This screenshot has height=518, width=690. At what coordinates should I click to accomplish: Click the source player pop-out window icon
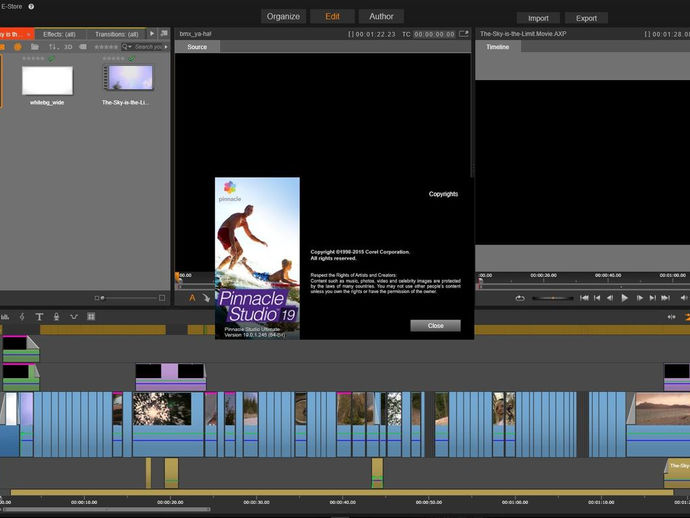(x=463, y=34)
